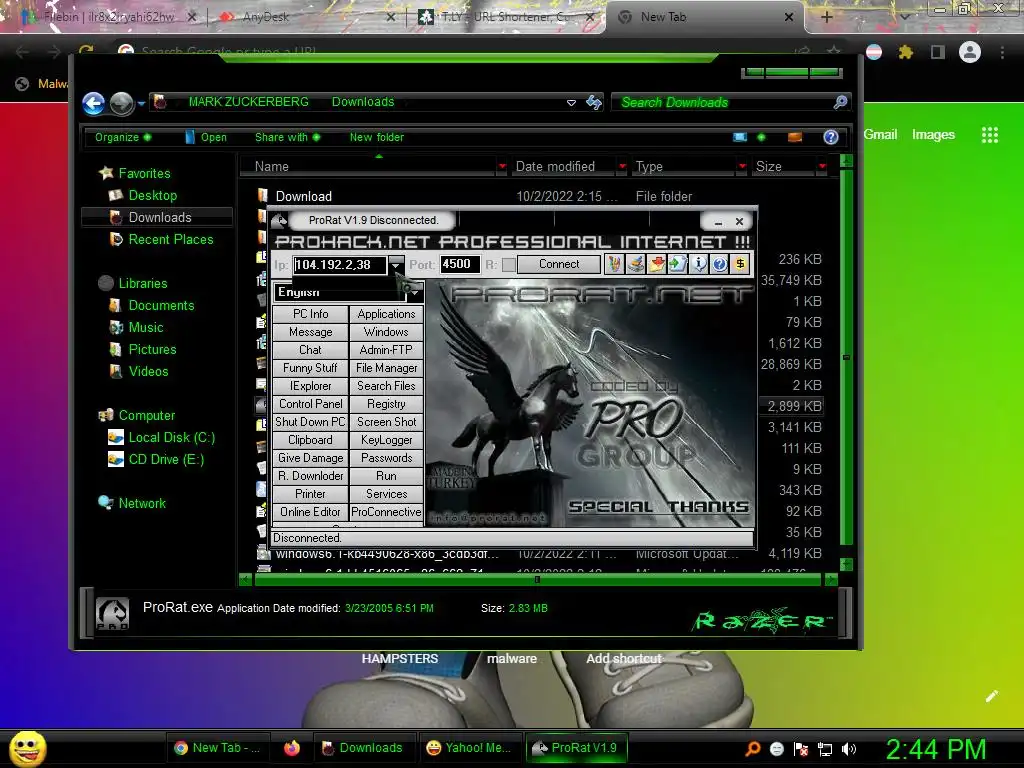This screenshot has height=768, width=1024.
Task: Open the Start menu smiley button
Action: 27,748
